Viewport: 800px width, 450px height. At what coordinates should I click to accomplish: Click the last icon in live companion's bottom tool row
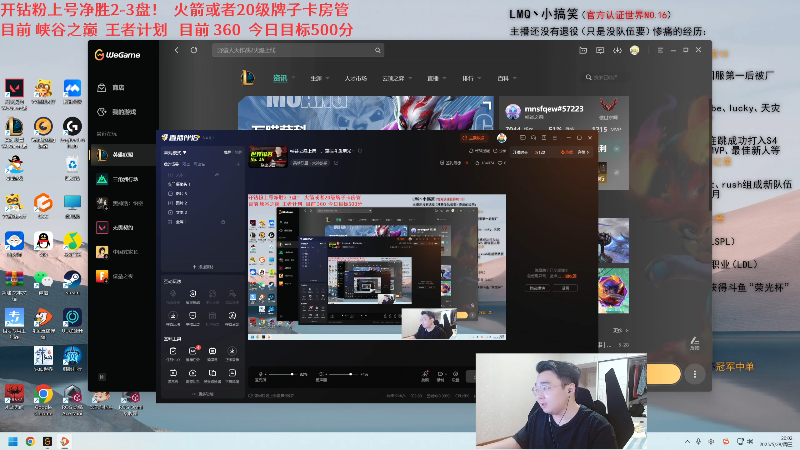click(x=232, y=373)
